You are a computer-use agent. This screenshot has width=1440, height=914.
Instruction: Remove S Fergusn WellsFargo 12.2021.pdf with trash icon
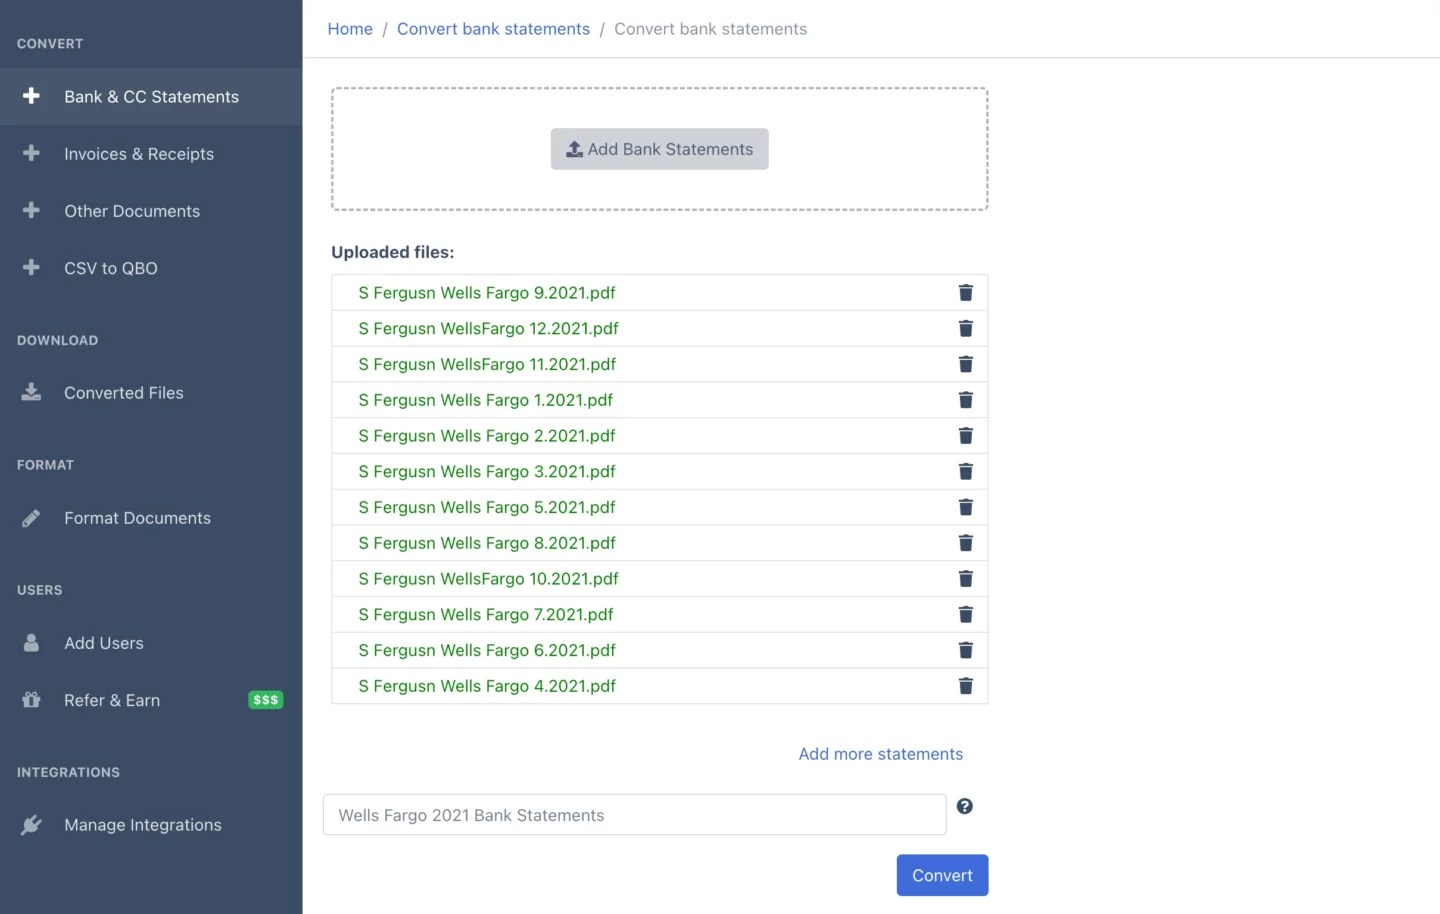click(965, 328)
